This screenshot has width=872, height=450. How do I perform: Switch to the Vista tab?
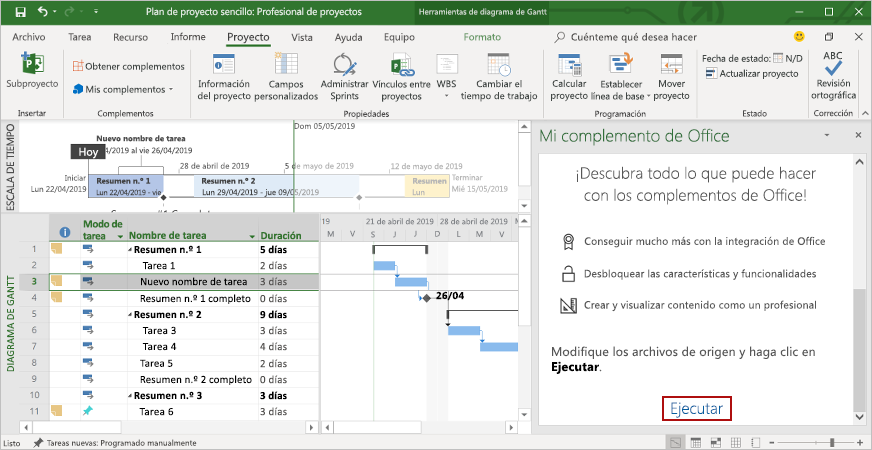pyautogui.click(x=302, y=37)
